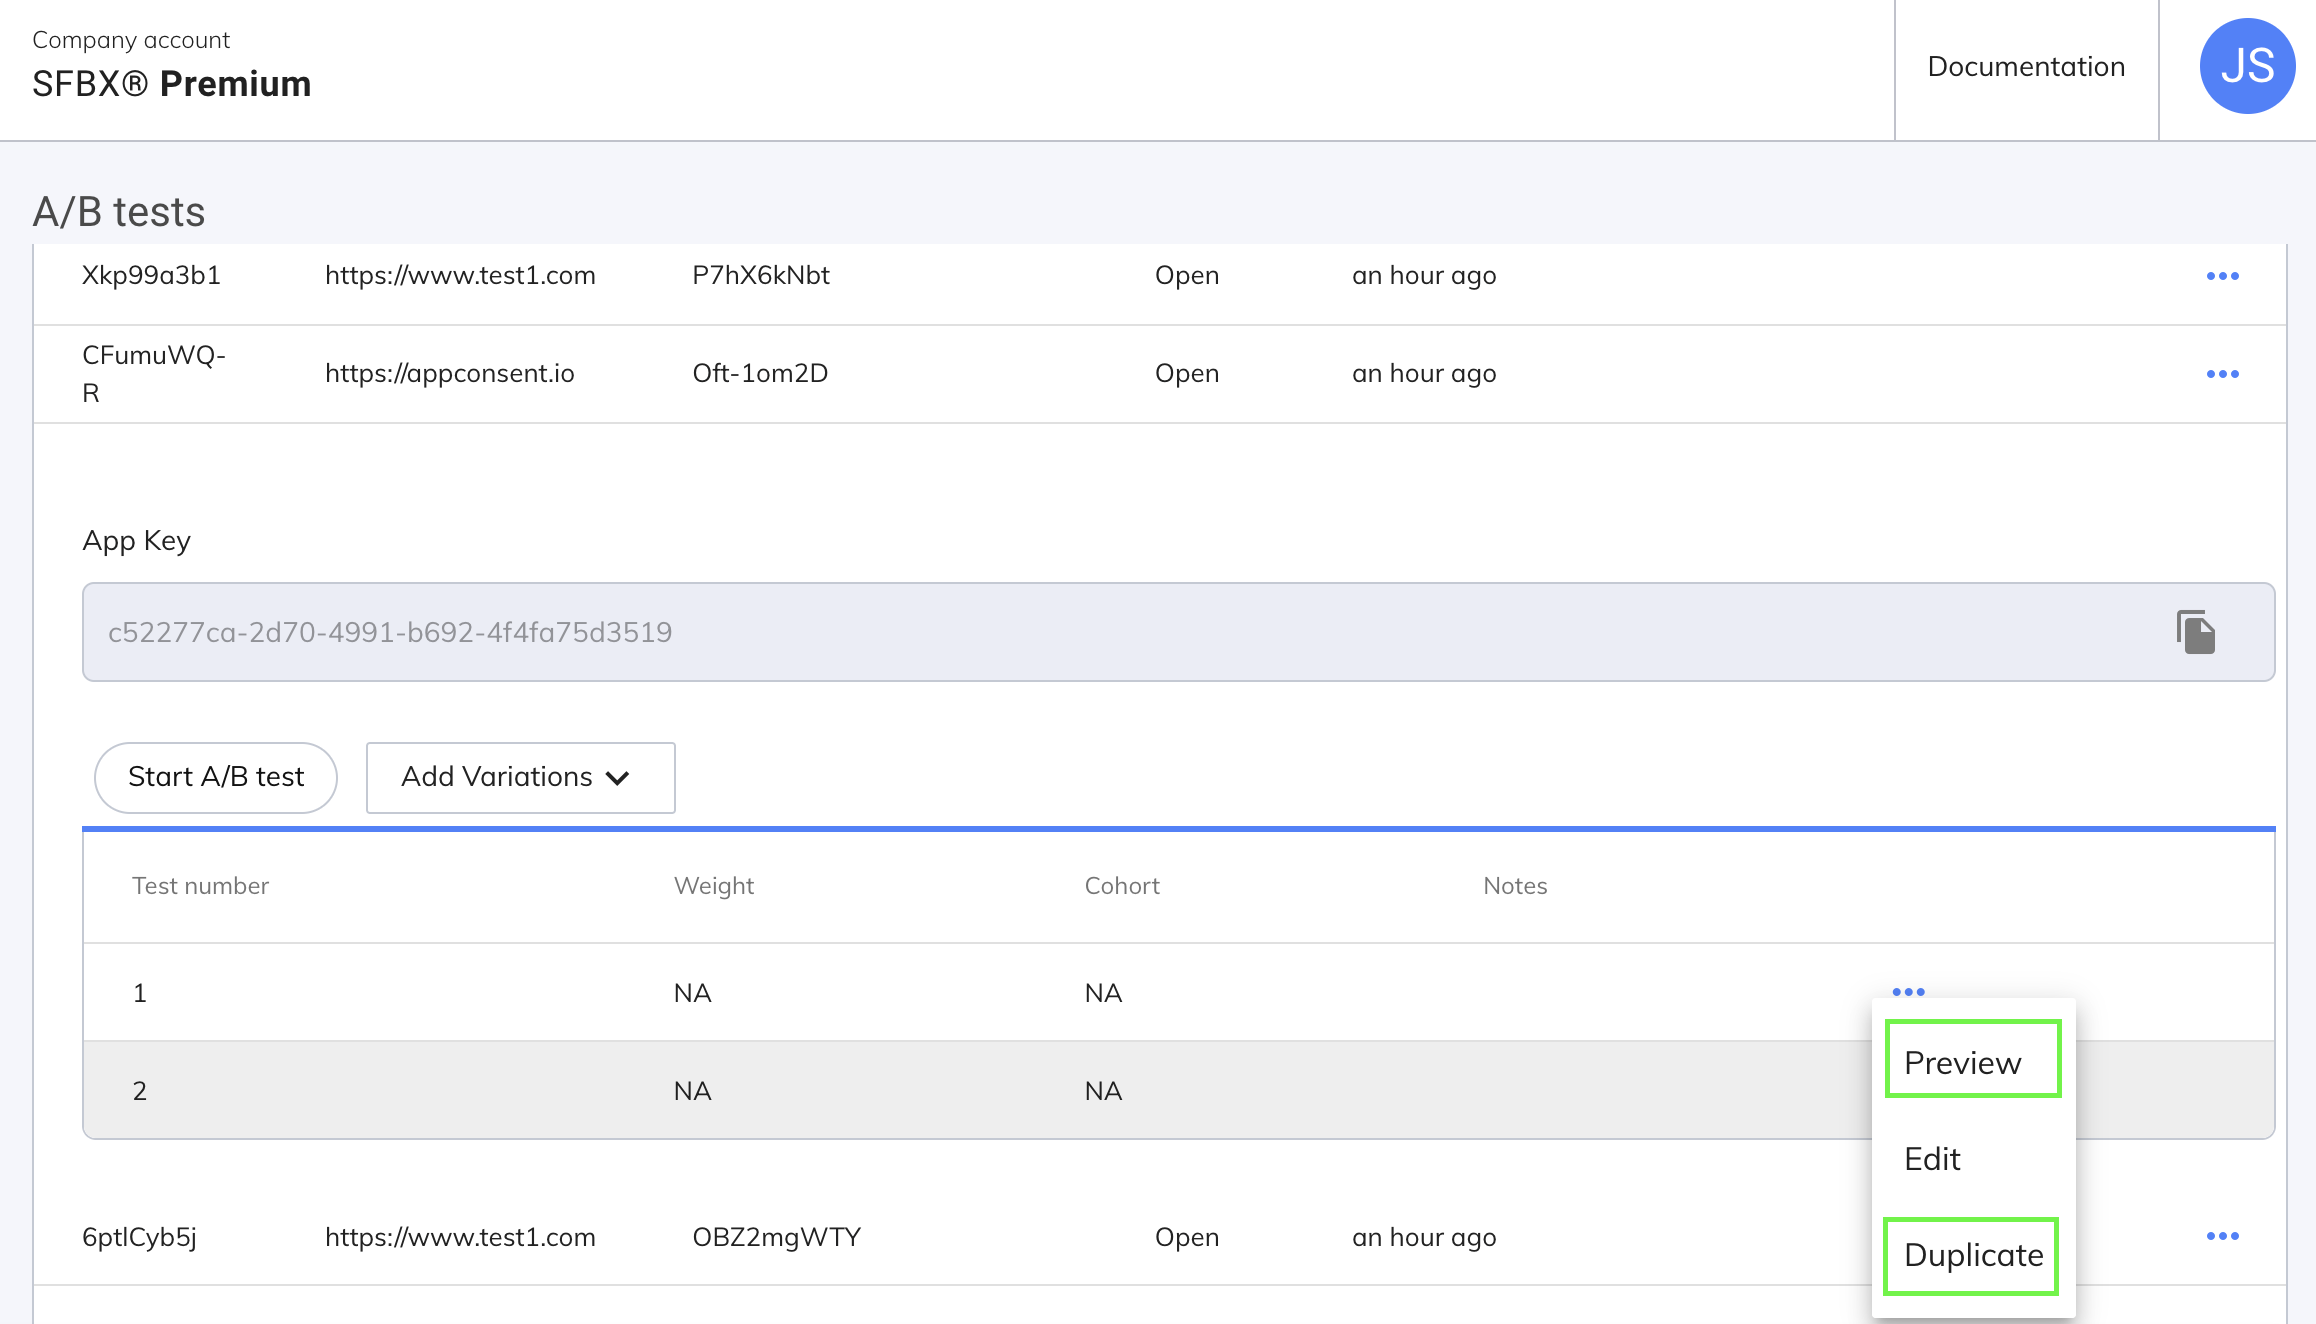Expand the Xkp99a3b1 test row
The height and width of the screenshot is (1324, 2316).
(151, 275)
